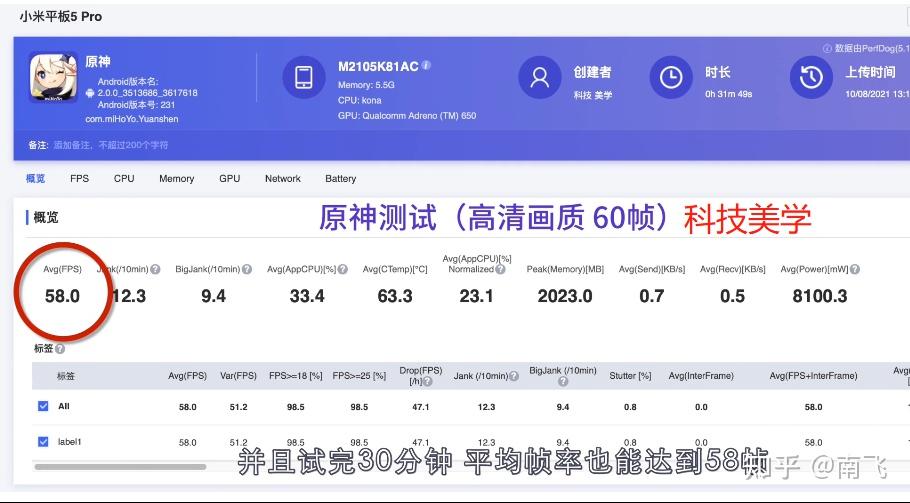Click the FPS>=25 [%] column header
910x503 pixels.
click(x=359, y=376)
